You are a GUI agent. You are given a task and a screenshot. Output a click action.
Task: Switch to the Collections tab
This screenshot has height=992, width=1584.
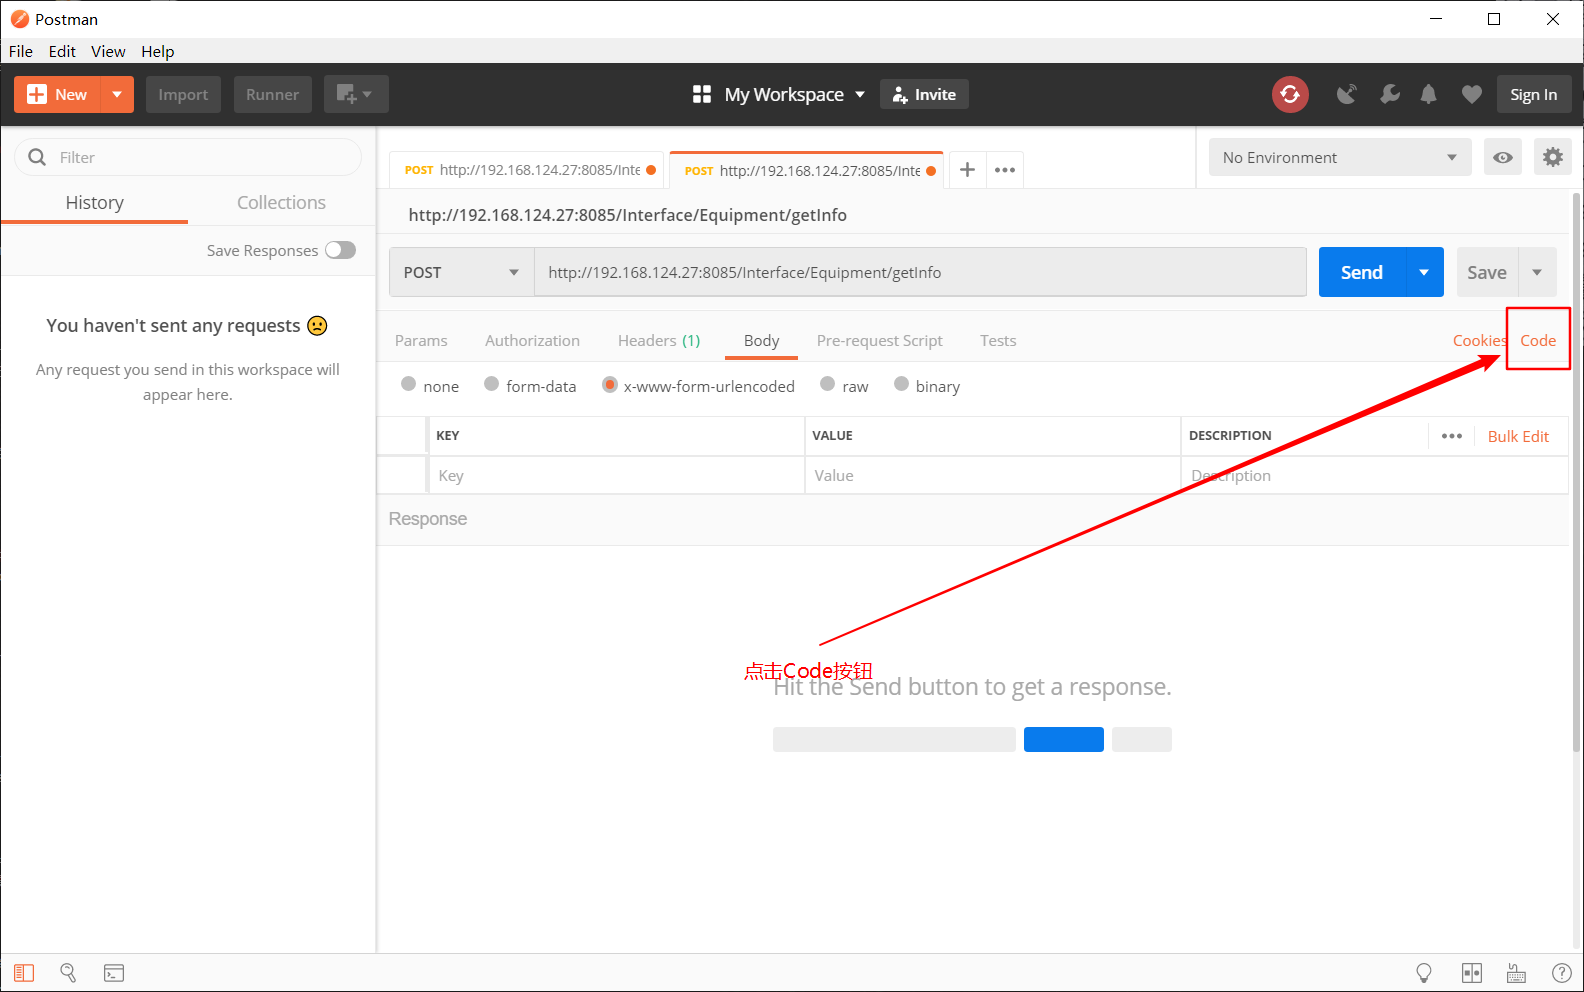(x=281, y=202)
